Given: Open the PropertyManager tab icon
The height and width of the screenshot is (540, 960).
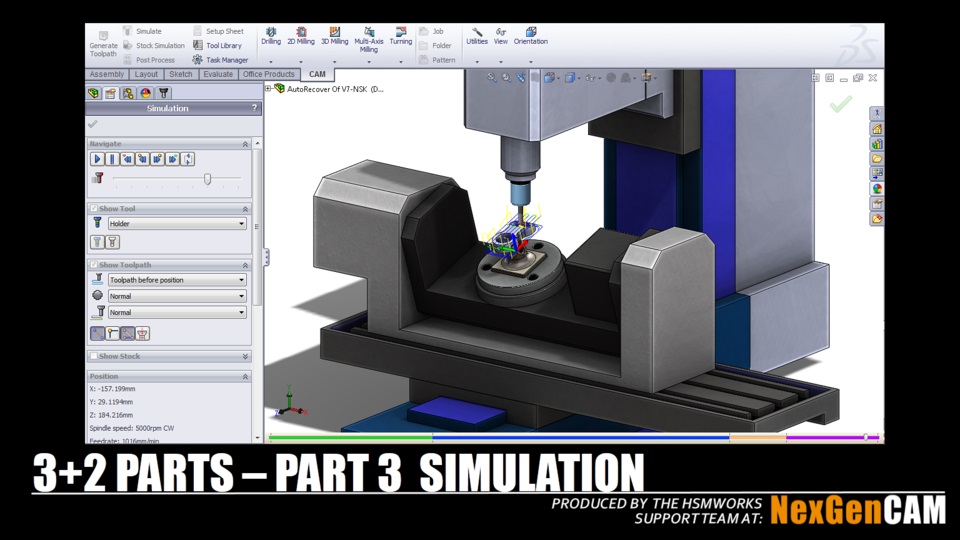Looking at the screenshot, I should pyautogui.click(x=110, y=93).
